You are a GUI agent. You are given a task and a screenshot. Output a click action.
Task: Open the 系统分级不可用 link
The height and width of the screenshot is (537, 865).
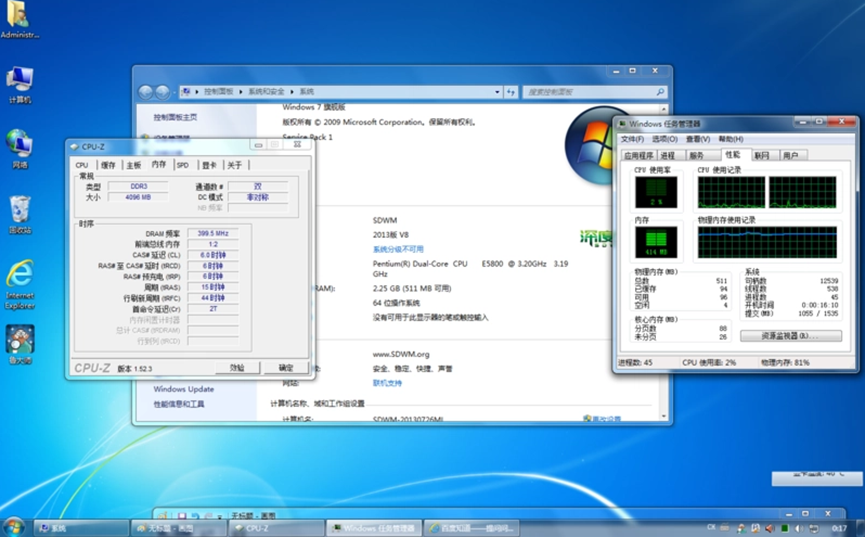click(x=398, y=249)
